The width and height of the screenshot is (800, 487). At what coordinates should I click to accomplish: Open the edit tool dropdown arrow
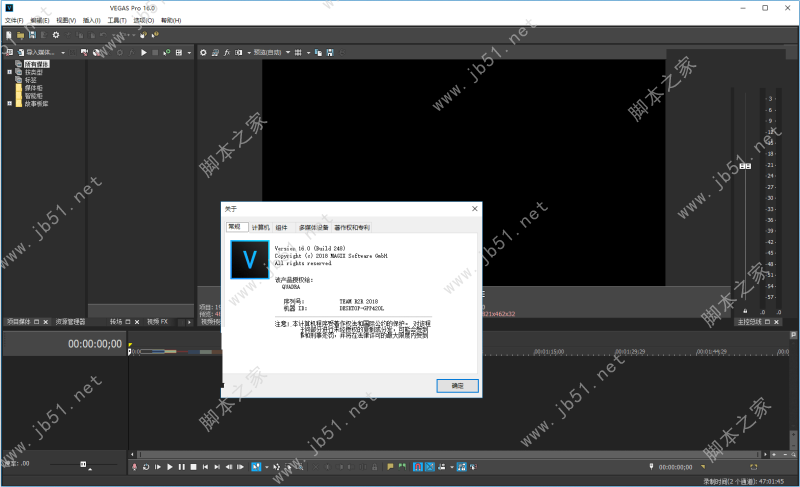(266, 467)
